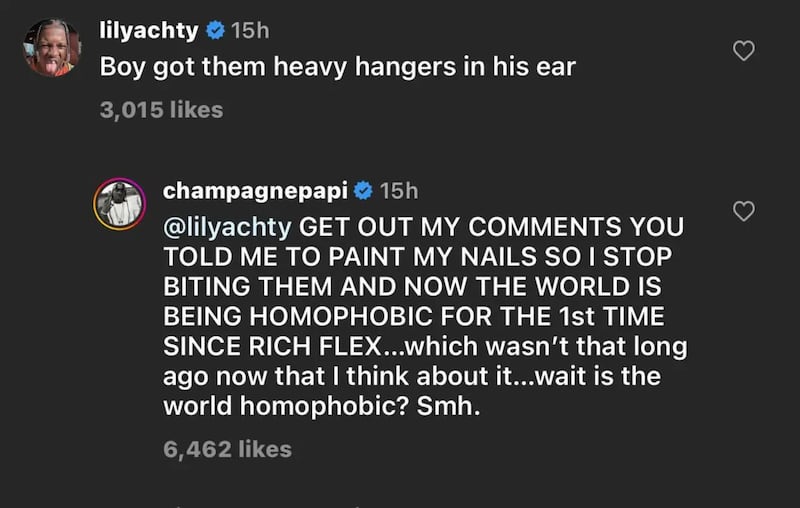Click the 15h timestamp beside lilyachty
The image size is (800, 508).
coord(250,30)
